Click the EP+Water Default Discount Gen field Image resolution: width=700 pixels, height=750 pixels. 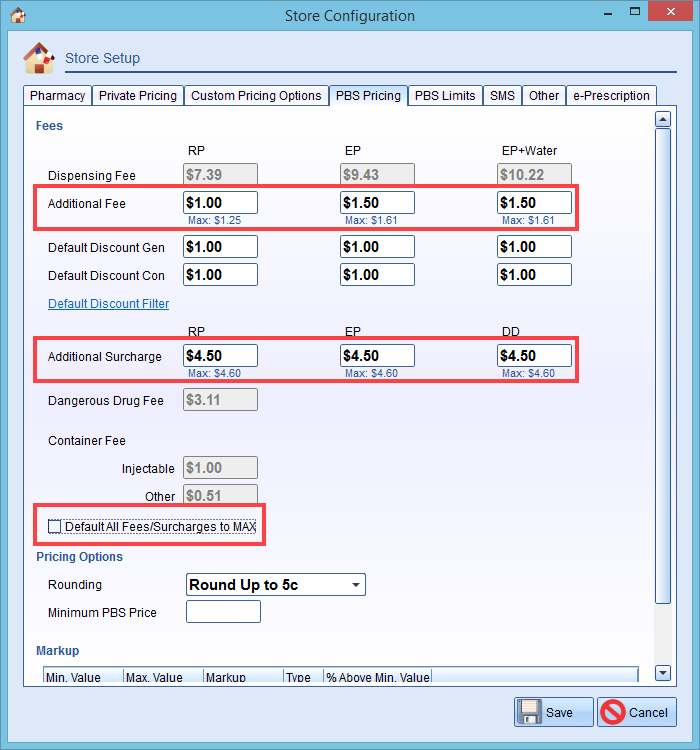point(534,247)
